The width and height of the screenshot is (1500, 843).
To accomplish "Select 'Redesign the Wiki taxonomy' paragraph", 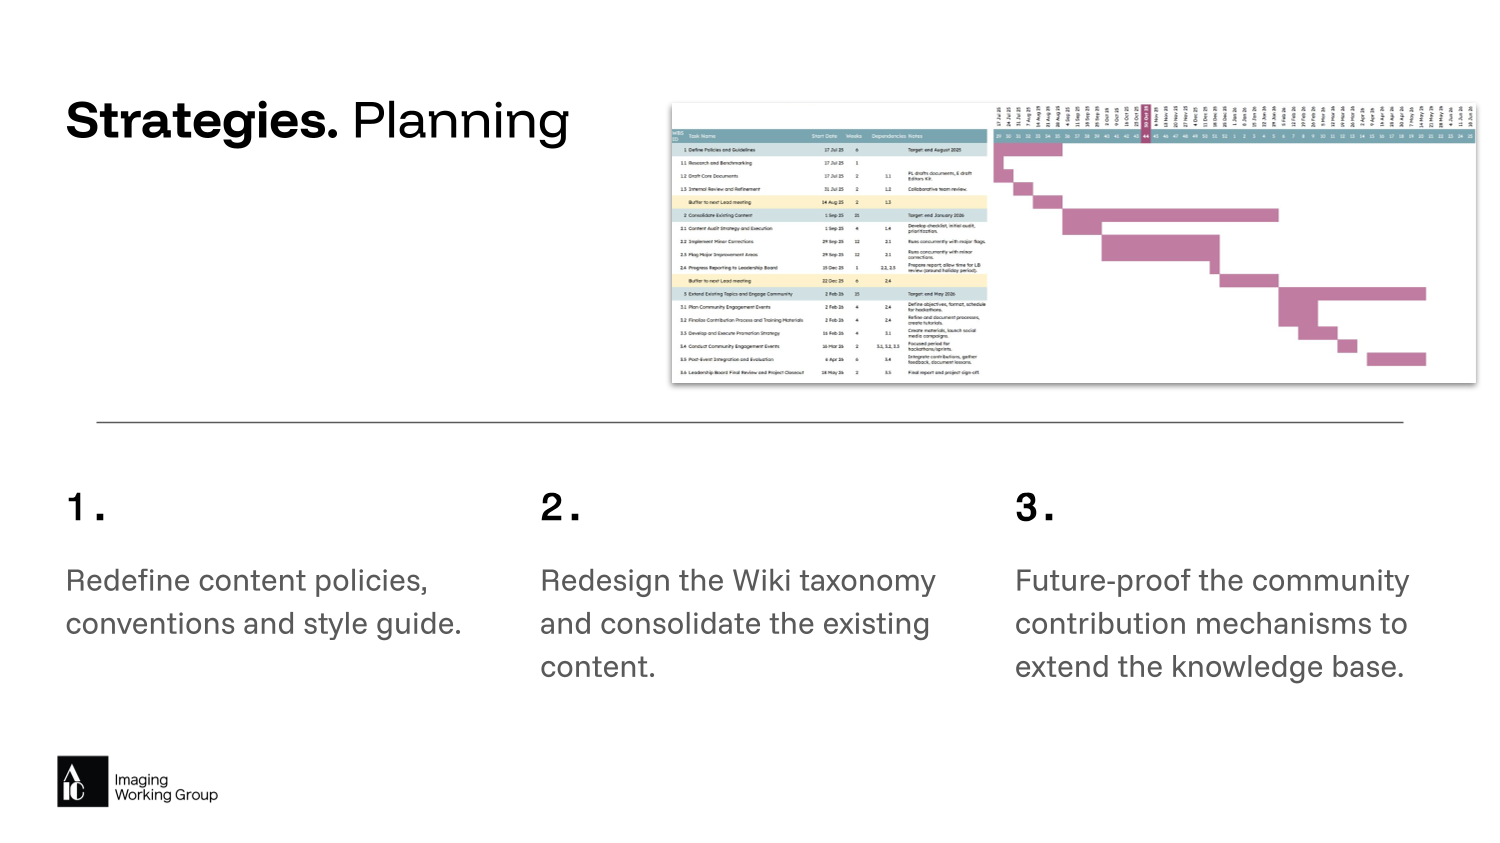I will [x=738, y=623].
